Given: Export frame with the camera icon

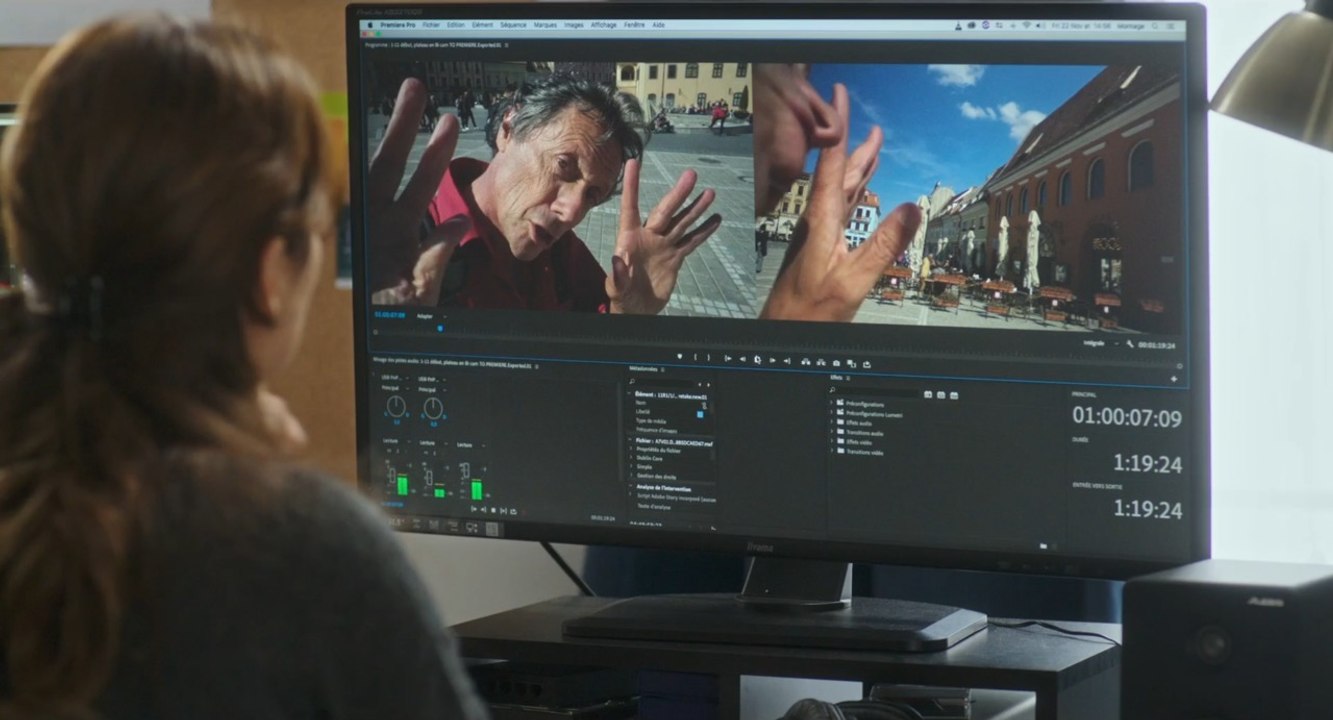Looking at the screenshot, I should point(836,363).
